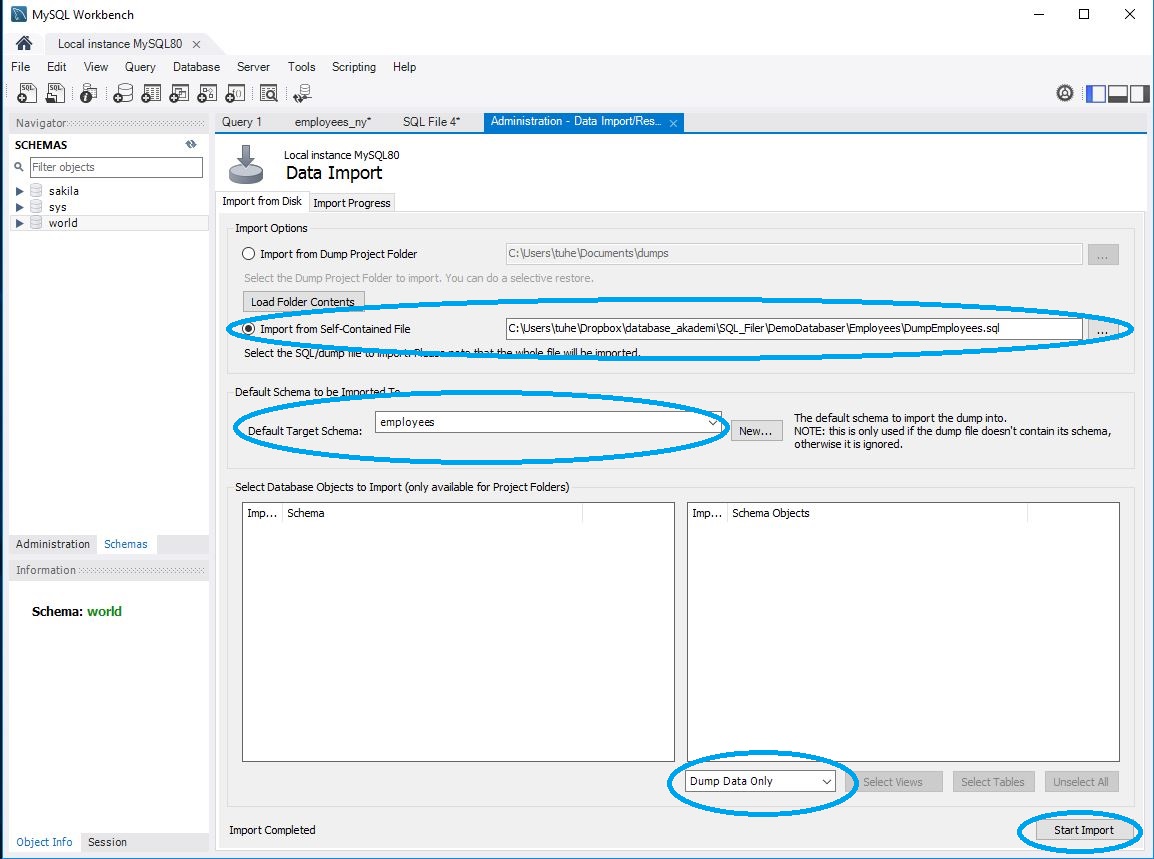Open the object inspector info icon
1154x859 pixels.
pyautogui.click(x=88, y=93)
